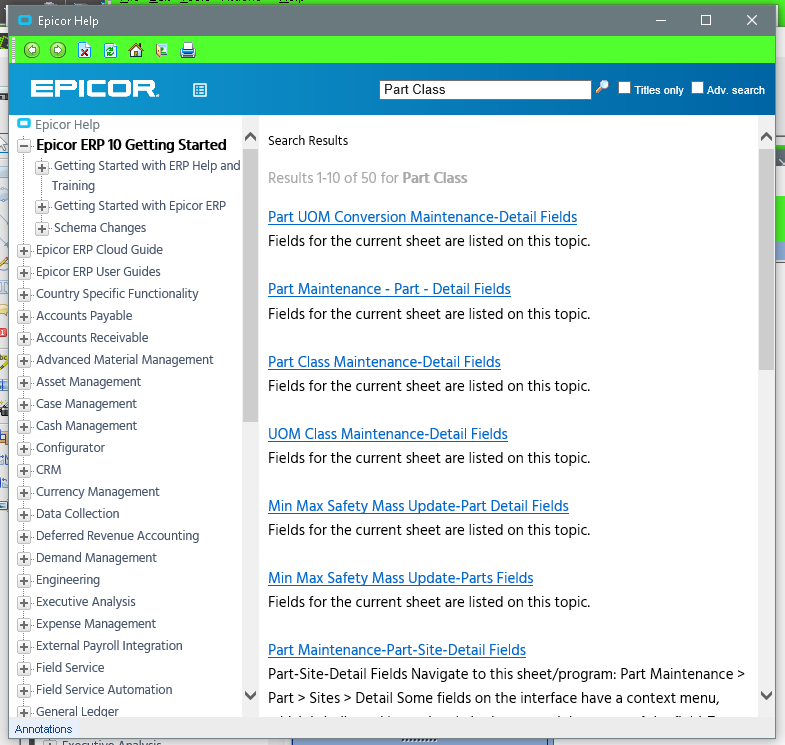This screenshot has height=745, width=785.
Task: Expand the Asset Management node
Action: 24,383
